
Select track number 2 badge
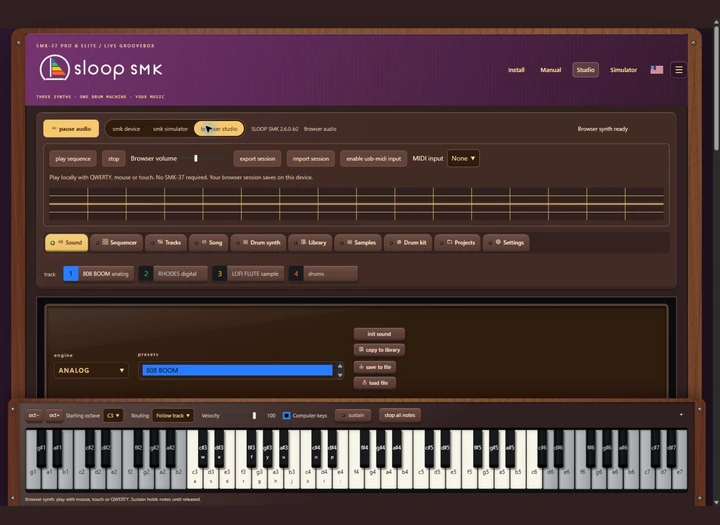coord(146,274)
